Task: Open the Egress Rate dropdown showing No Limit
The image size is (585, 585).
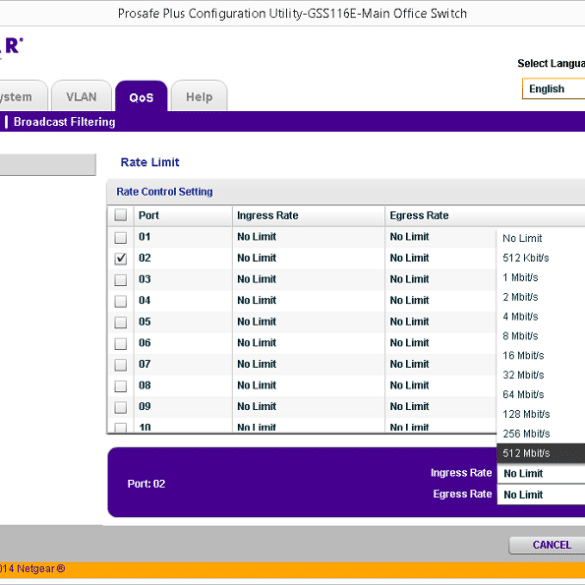Action: pos(541,495)
